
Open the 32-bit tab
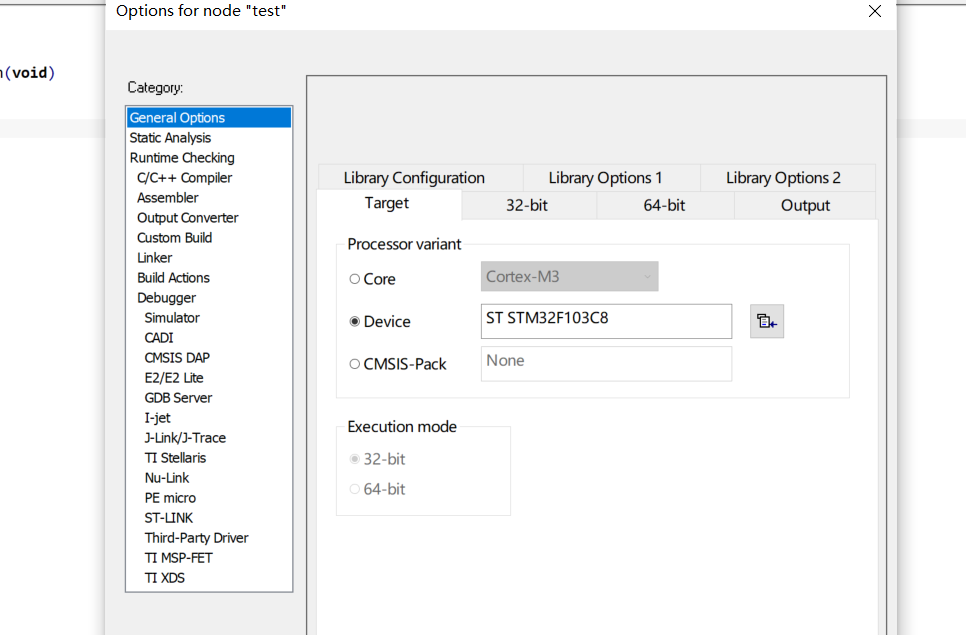tap(527, 205)
